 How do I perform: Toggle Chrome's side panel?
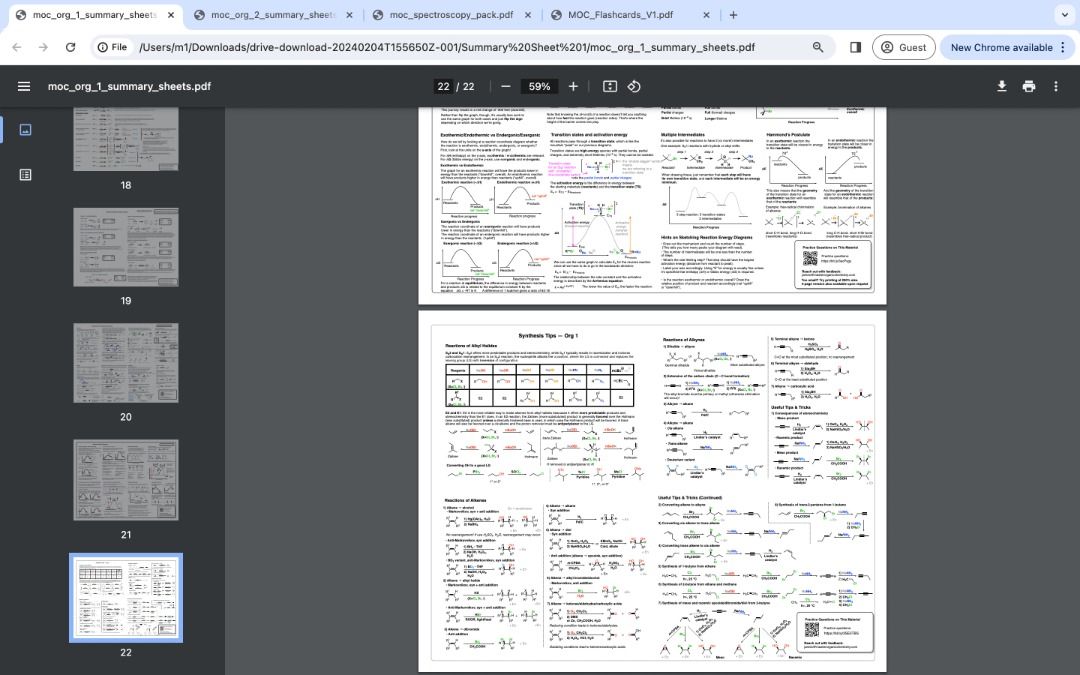point(856,47)
